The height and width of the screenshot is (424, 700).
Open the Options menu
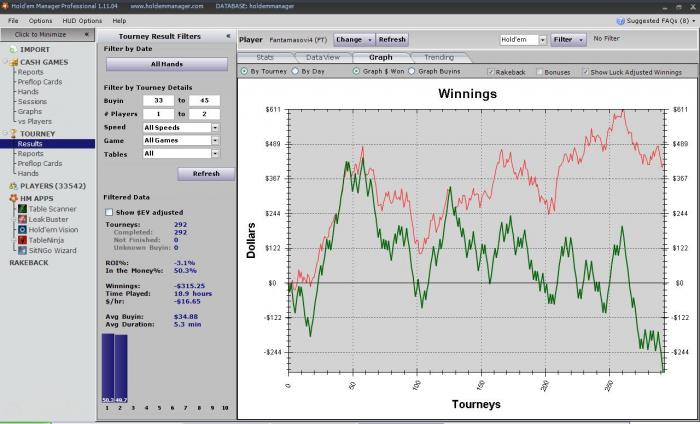(x=40, y=21)
